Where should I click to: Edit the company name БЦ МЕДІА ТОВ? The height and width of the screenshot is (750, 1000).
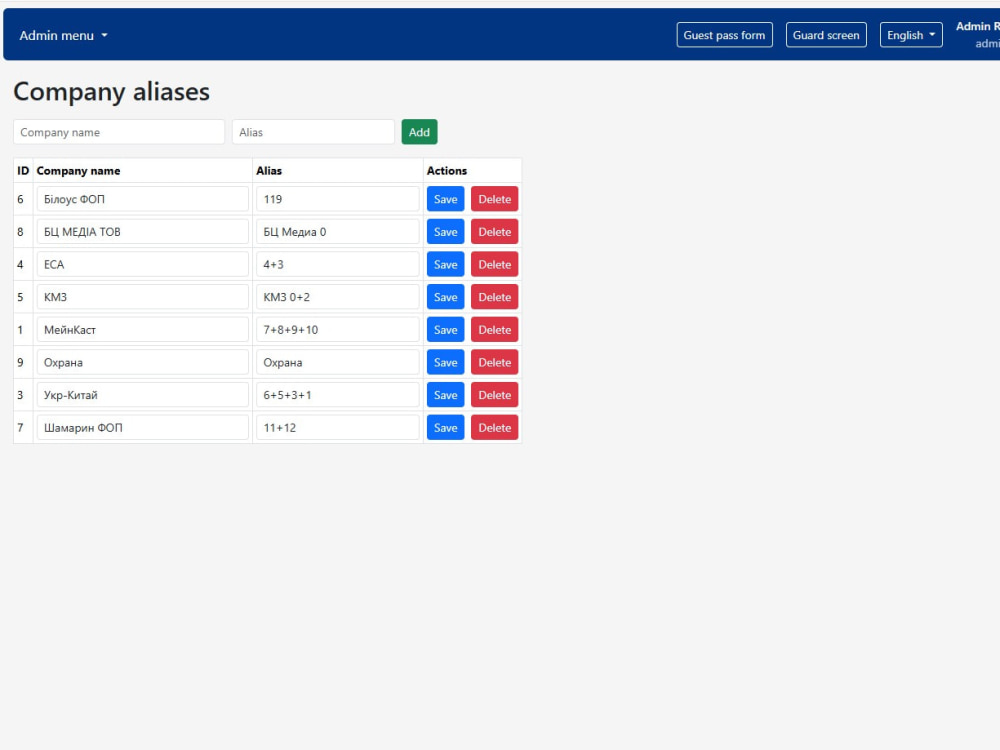(x=142, y=232)
